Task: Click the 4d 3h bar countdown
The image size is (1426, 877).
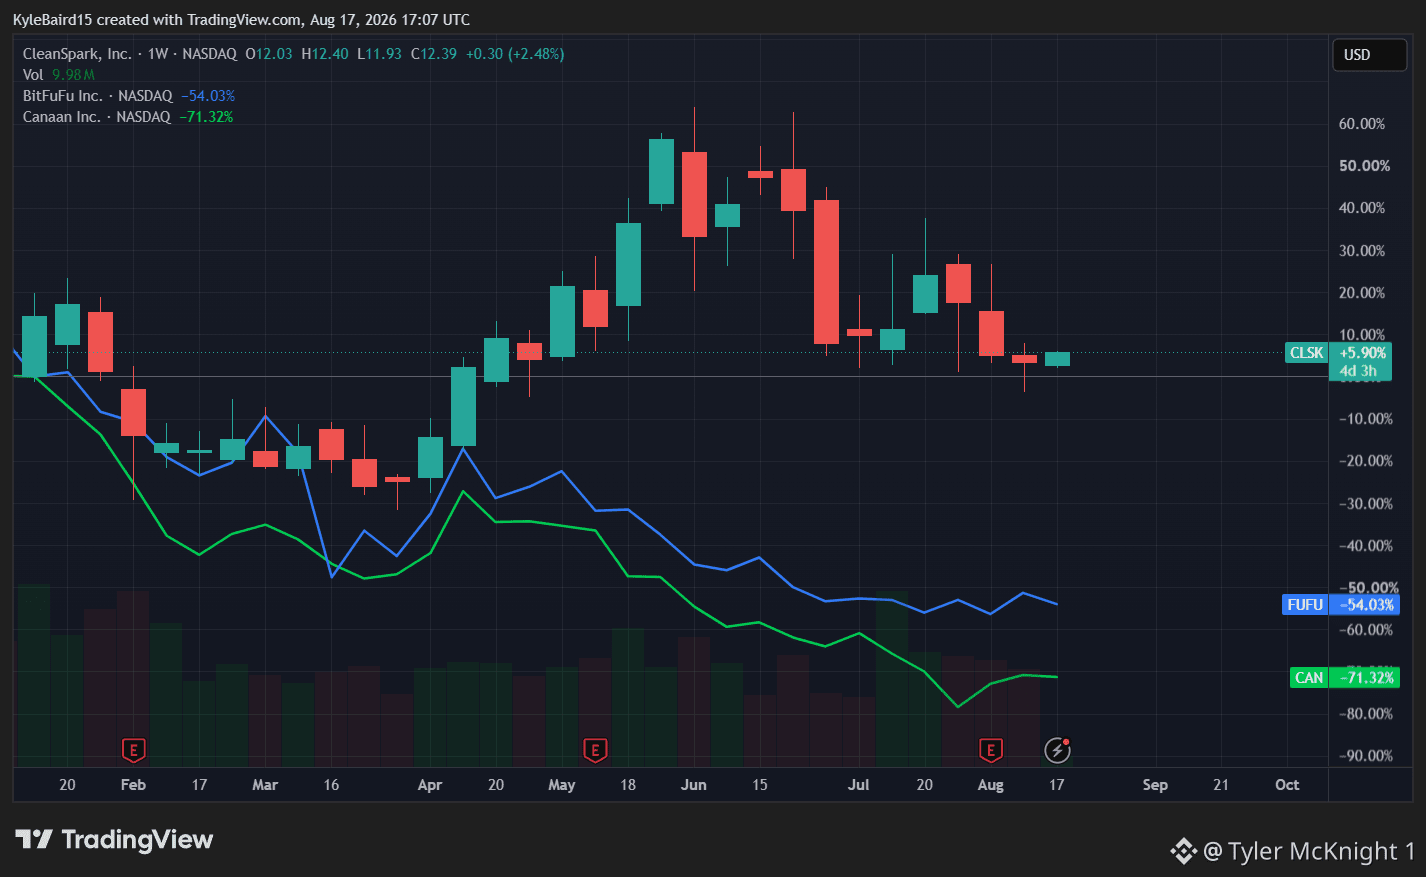Action: coord(1358,371)
